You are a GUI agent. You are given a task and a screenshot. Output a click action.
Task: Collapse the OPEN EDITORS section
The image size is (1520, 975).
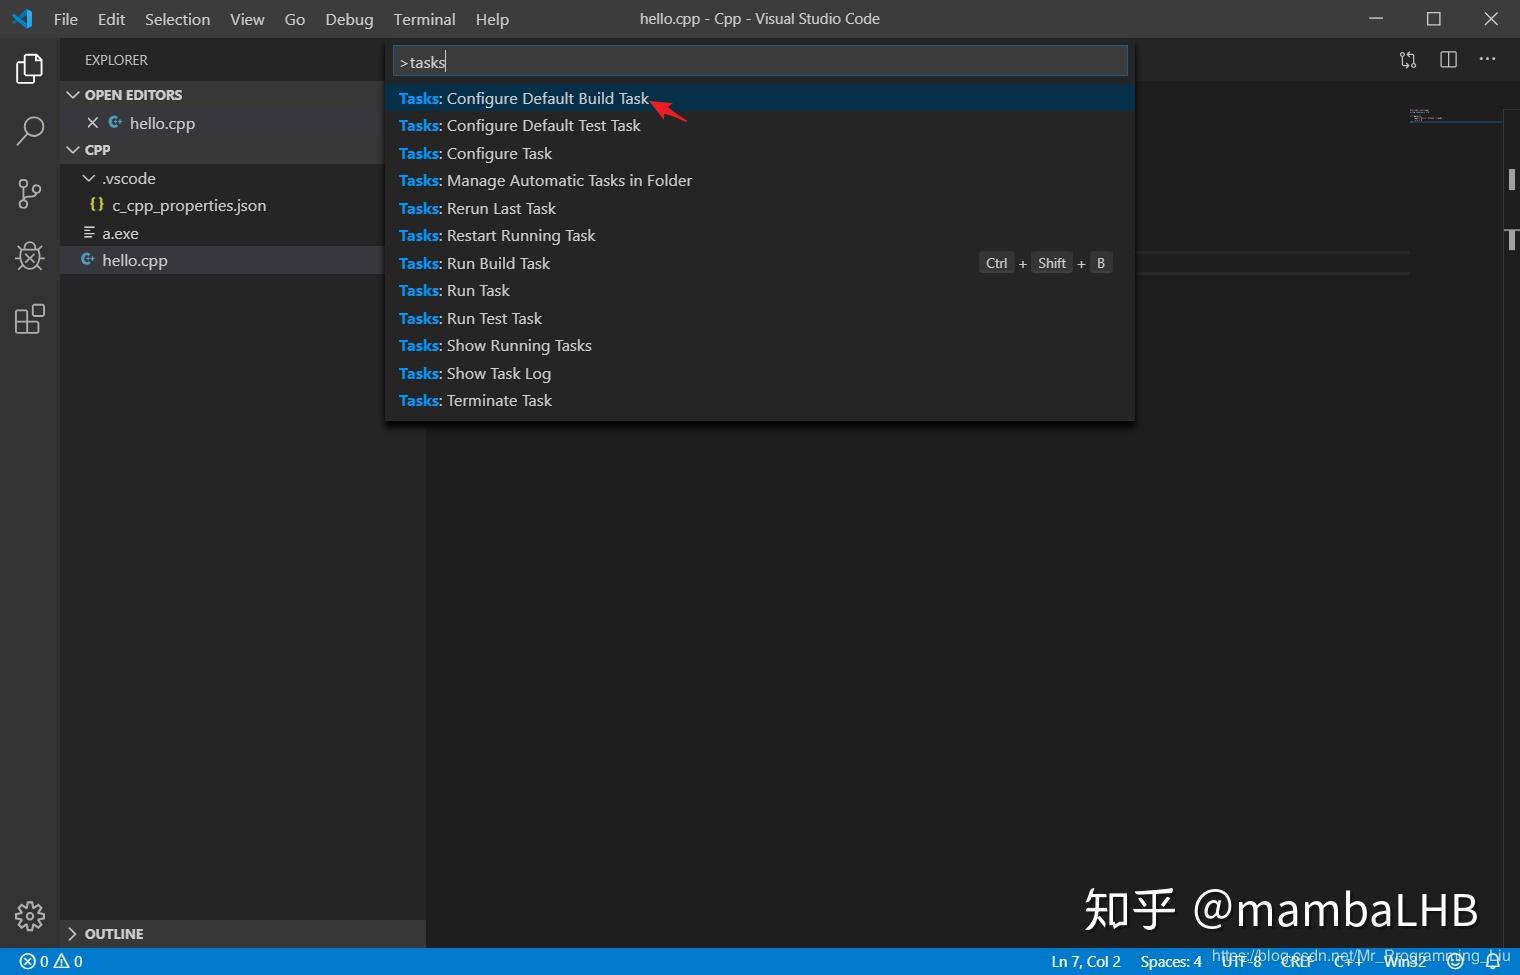pos(73,94)
